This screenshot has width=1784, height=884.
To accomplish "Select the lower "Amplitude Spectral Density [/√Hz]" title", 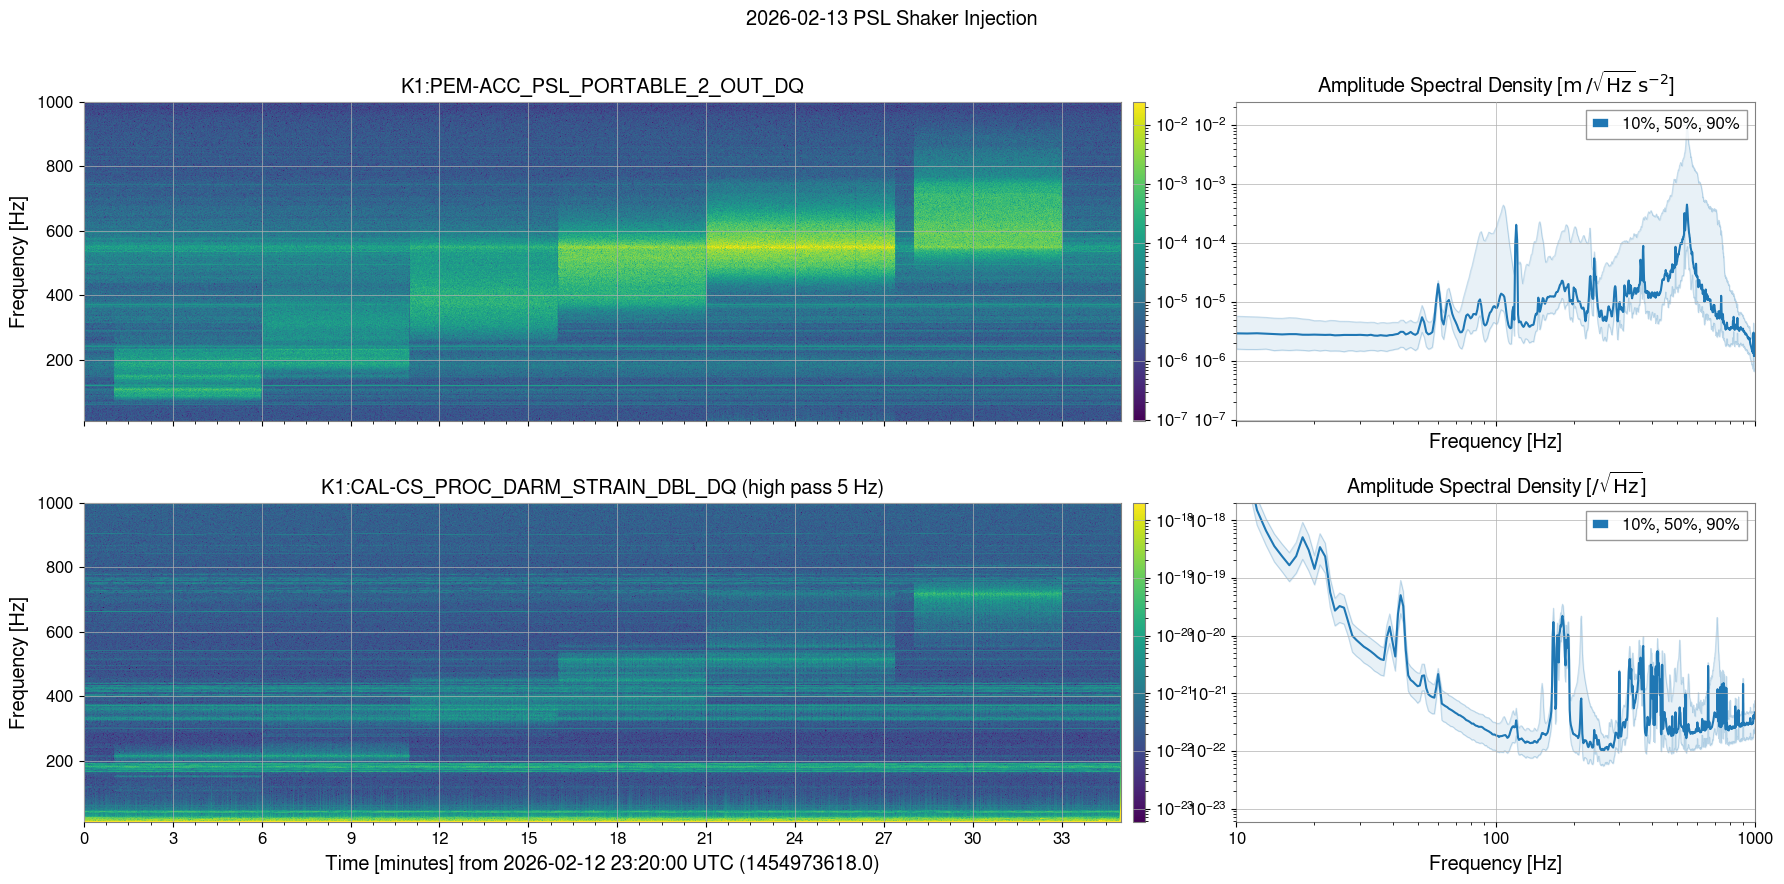I will (x=1495, y=486).
